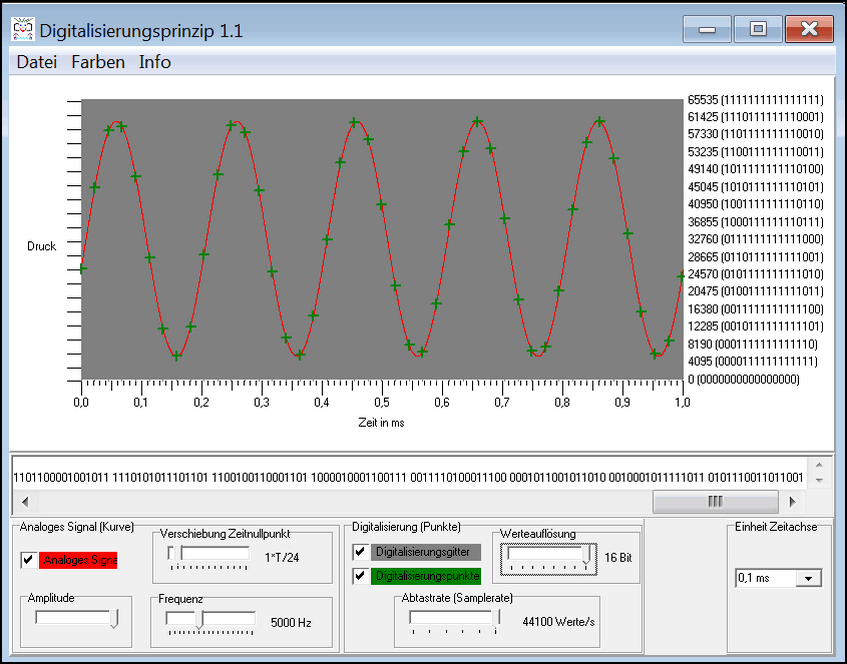Click the Digitalisierungsprinzip app icon in title bar
Viewport: 847px width, 664px height.
pyautogui.click(x=23, y=29)
